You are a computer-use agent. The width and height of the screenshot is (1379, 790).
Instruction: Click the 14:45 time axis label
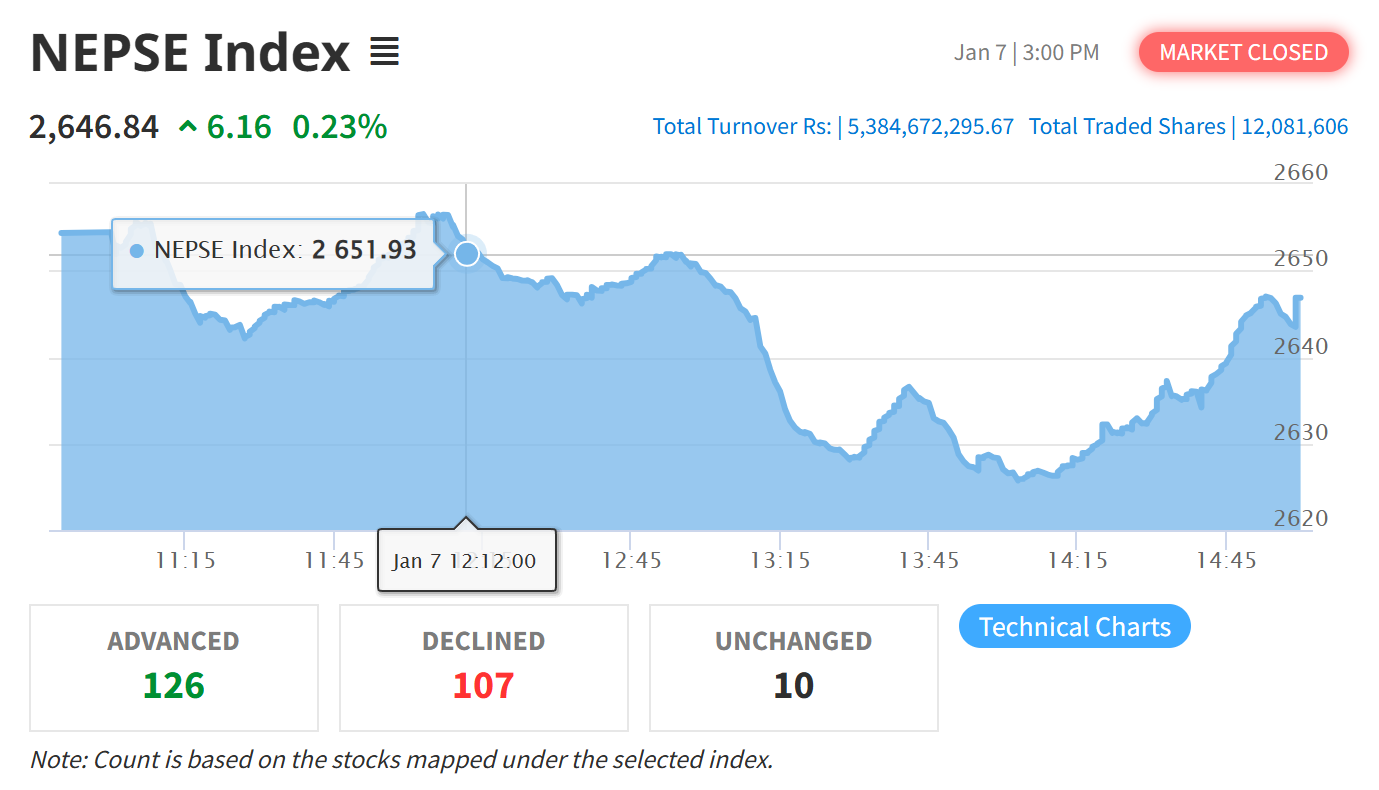pos(1226,560)
